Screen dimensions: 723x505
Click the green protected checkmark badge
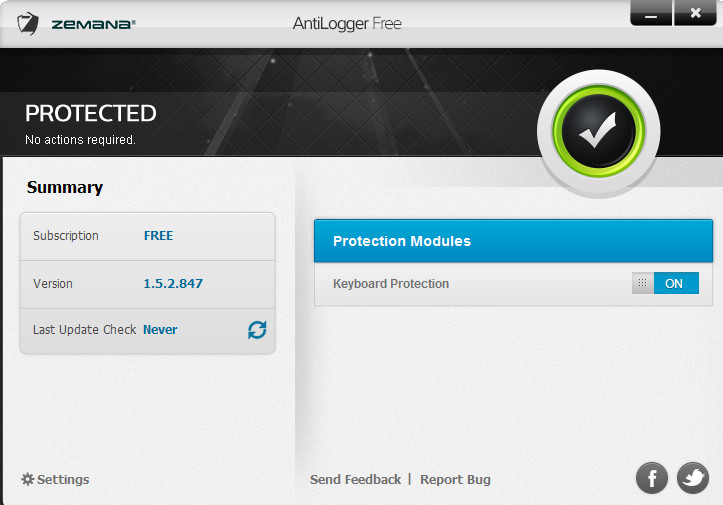(x=599, y=132)
